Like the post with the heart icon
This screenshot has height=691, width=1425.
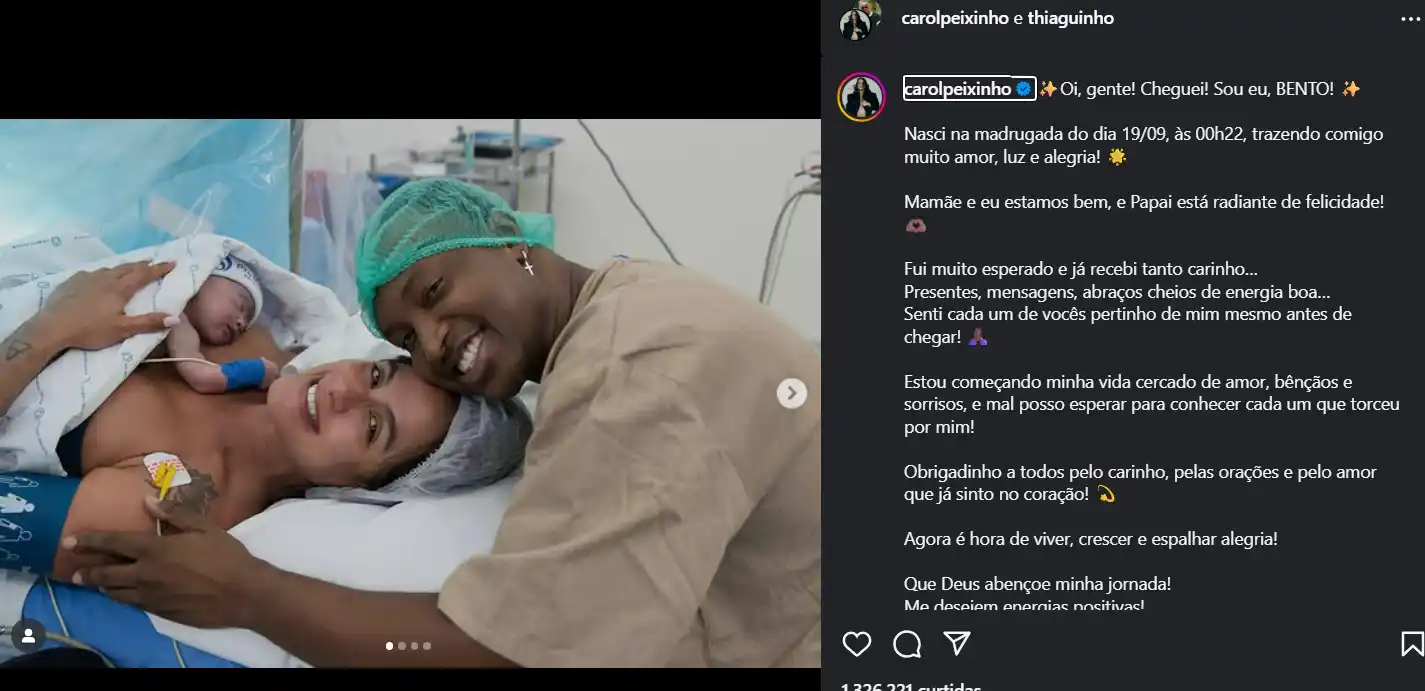tap(857, 644)
